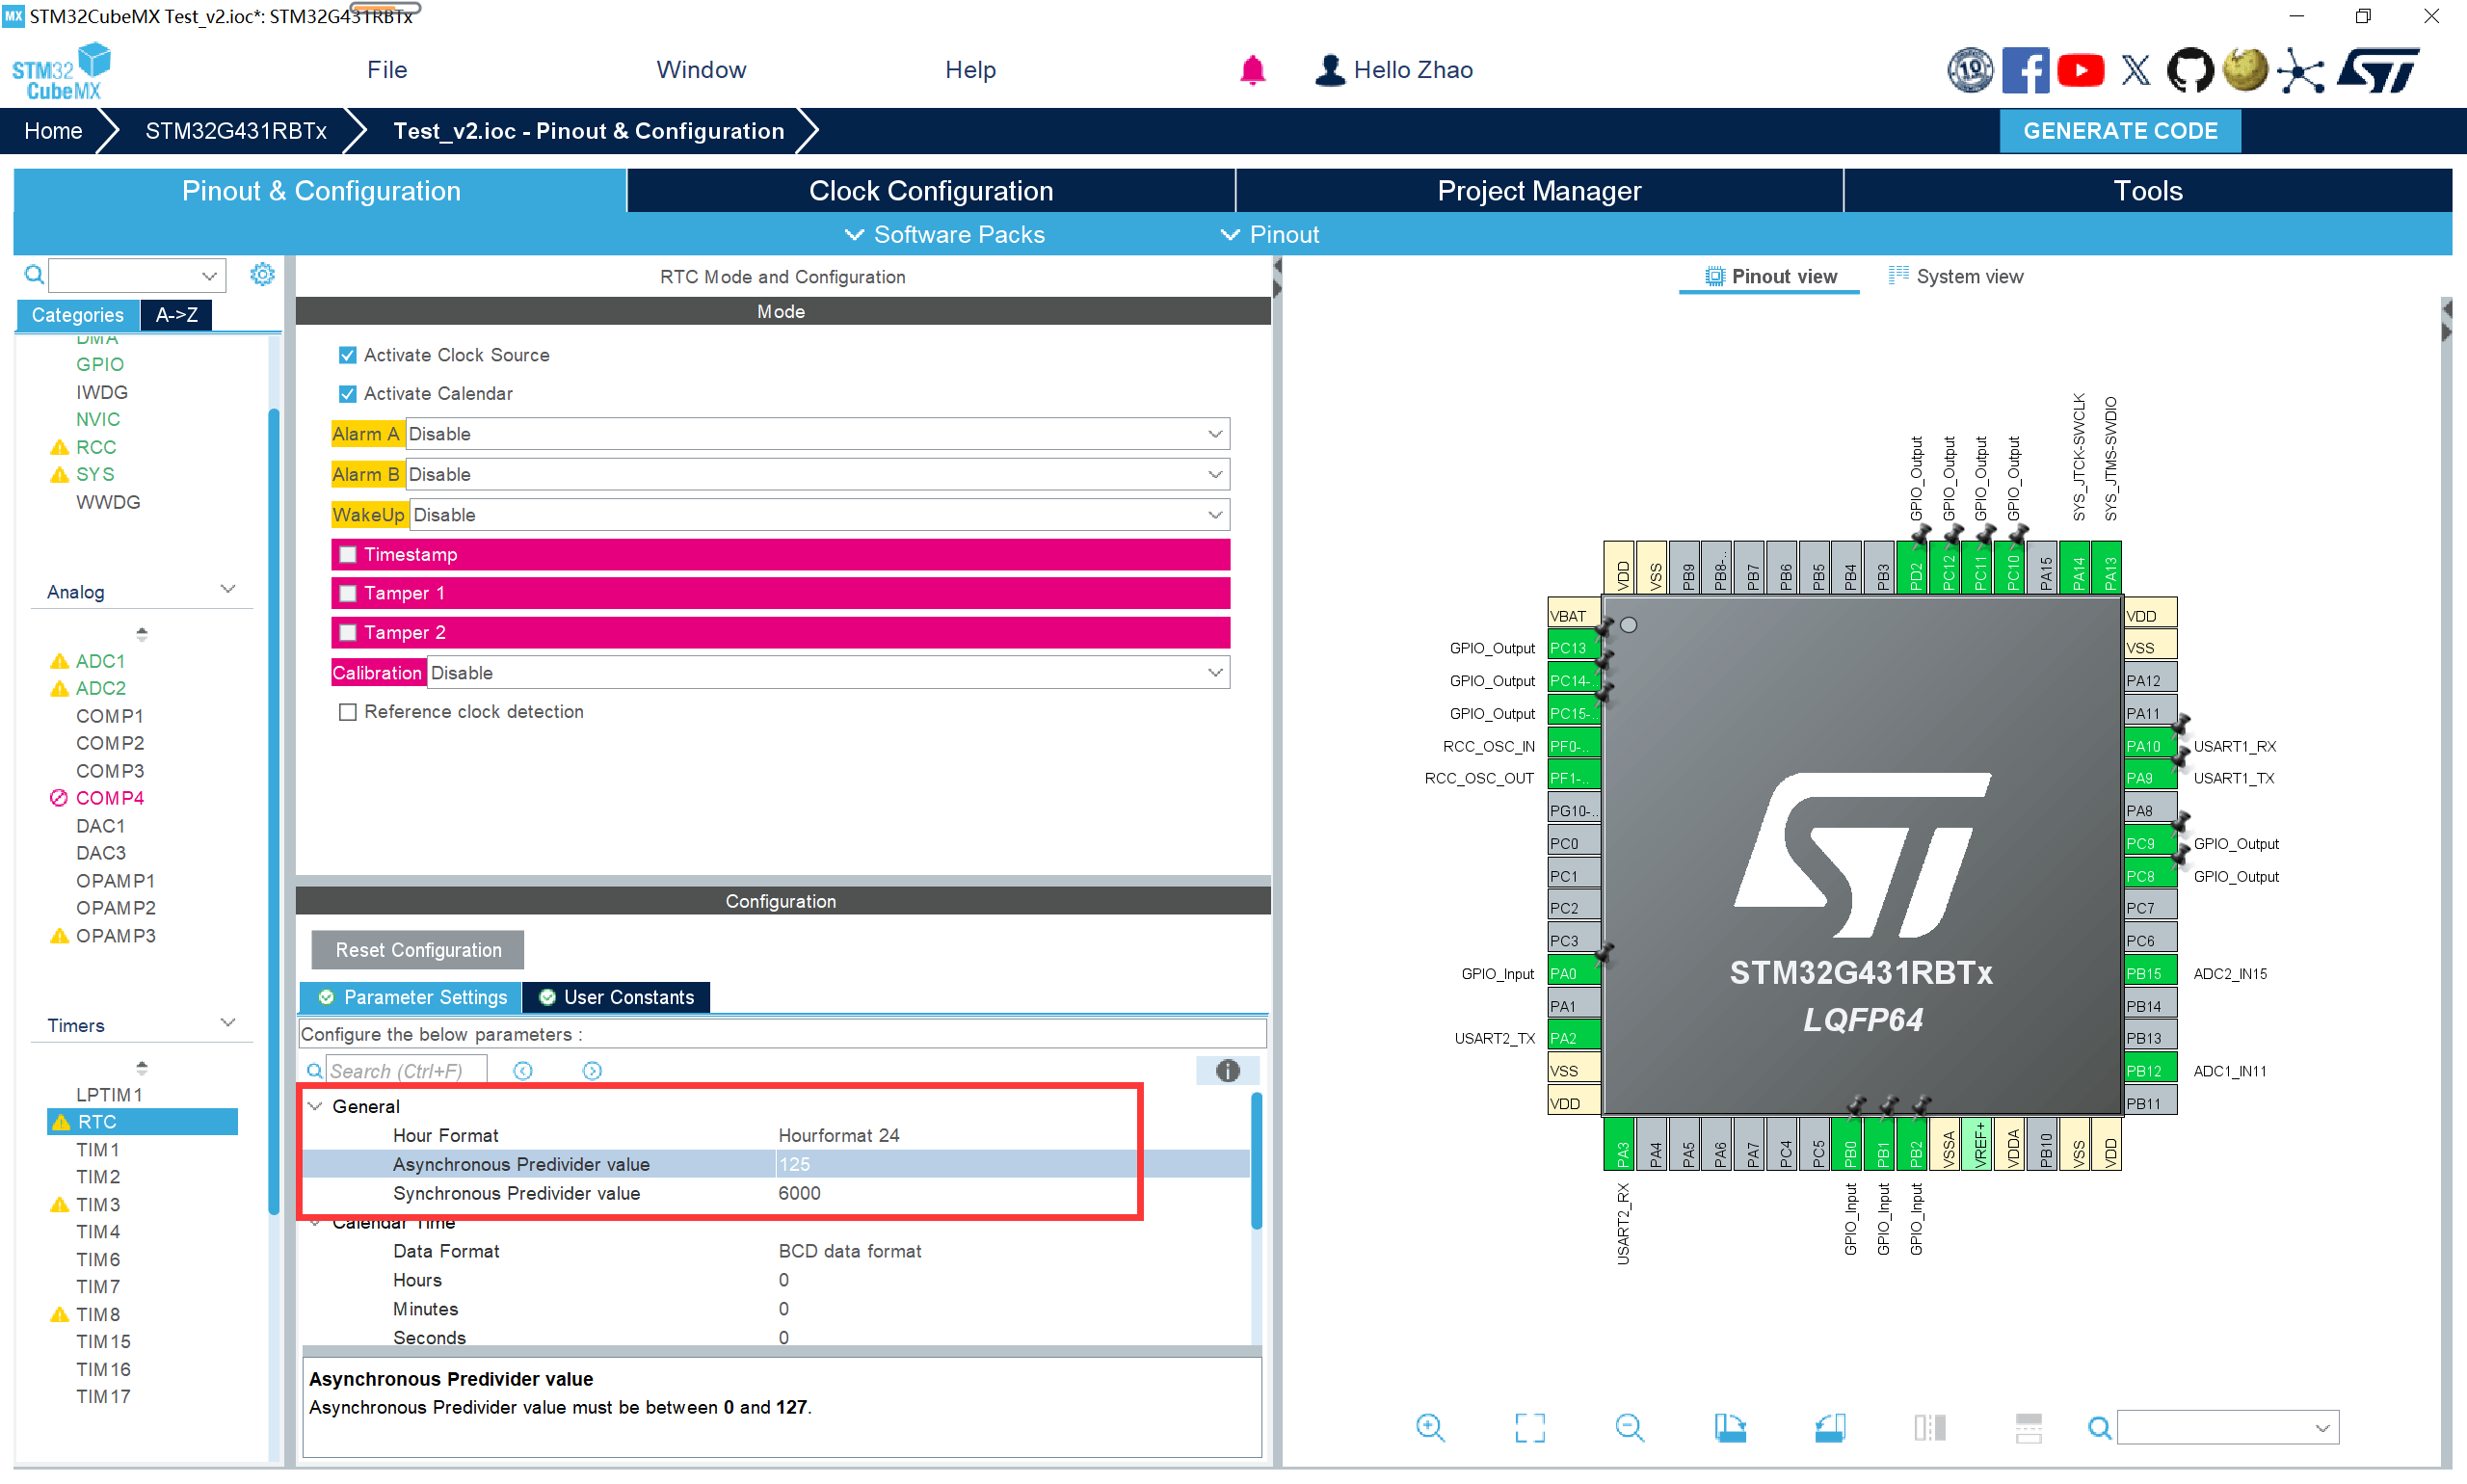Rotate the pinout view clockwise
The image size is (2467, 1484).
tap(1729, 1427)
